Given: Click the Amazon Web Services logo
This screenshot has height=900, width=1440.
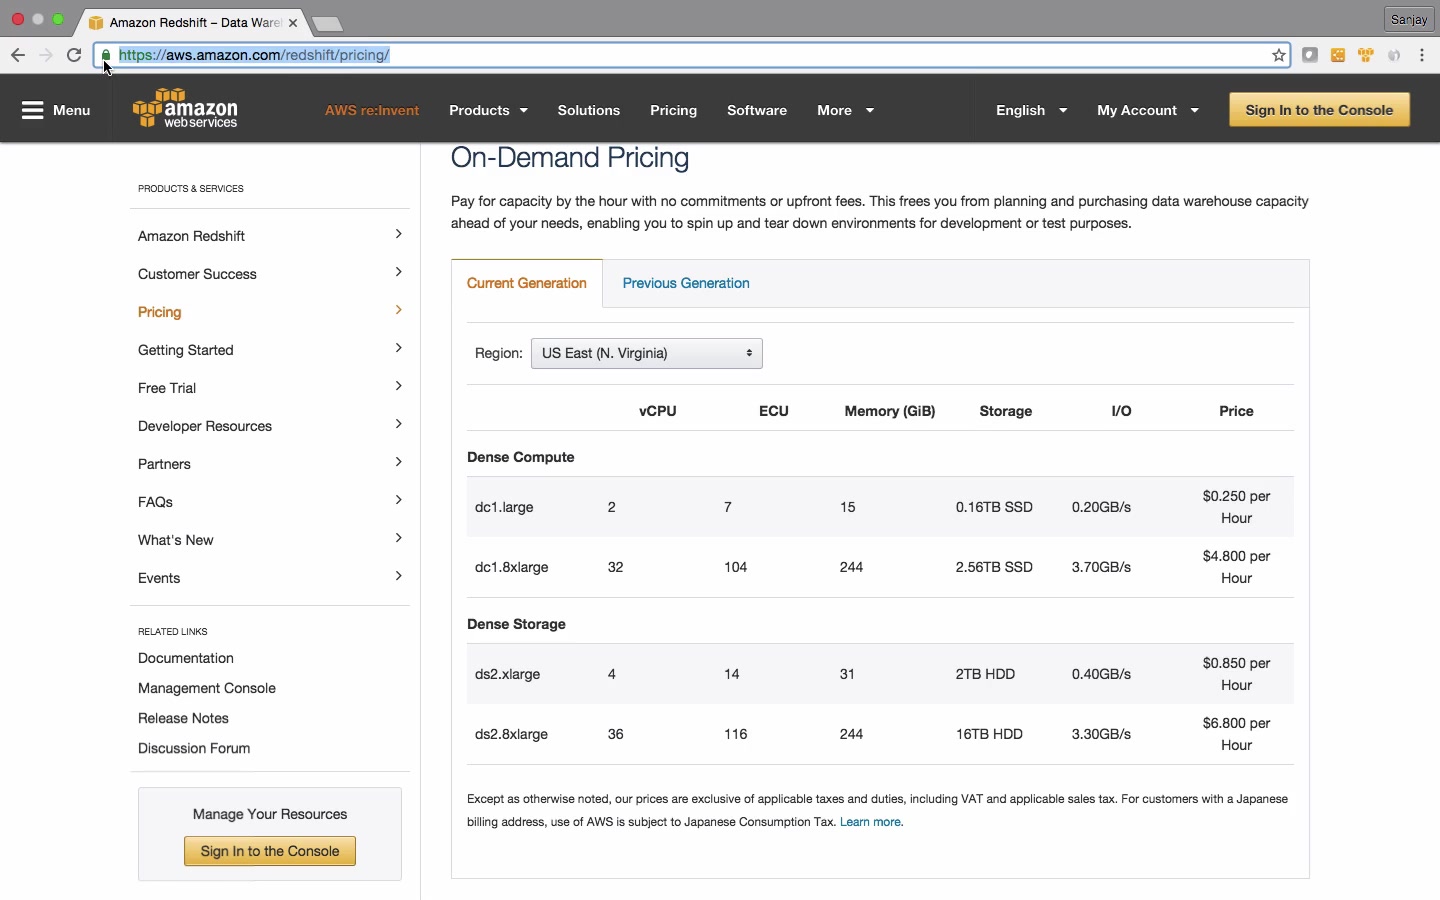Looking at the screenshot, I should (186, 109).
